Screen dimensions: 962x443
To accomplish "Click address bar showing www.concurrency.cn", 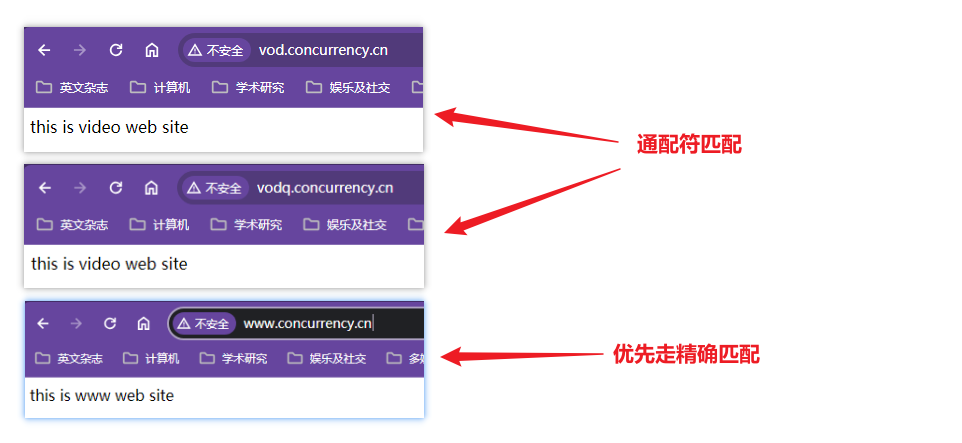I will tap(296, 323).
